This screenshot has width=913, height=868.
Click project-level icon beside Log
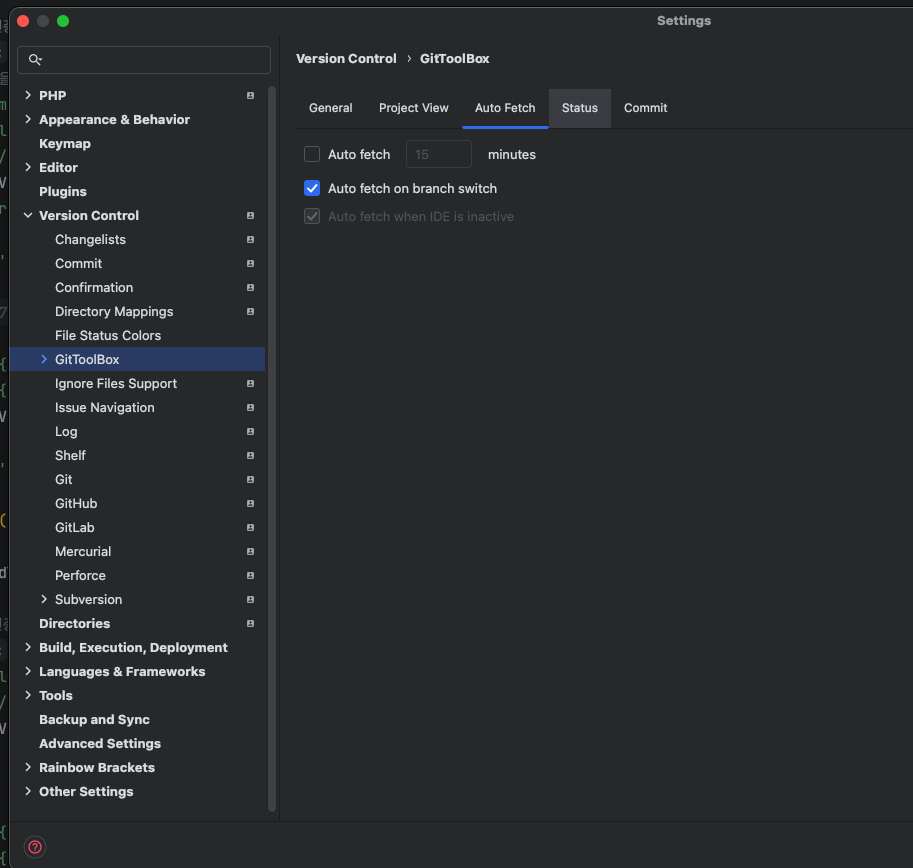pos(250,431)
